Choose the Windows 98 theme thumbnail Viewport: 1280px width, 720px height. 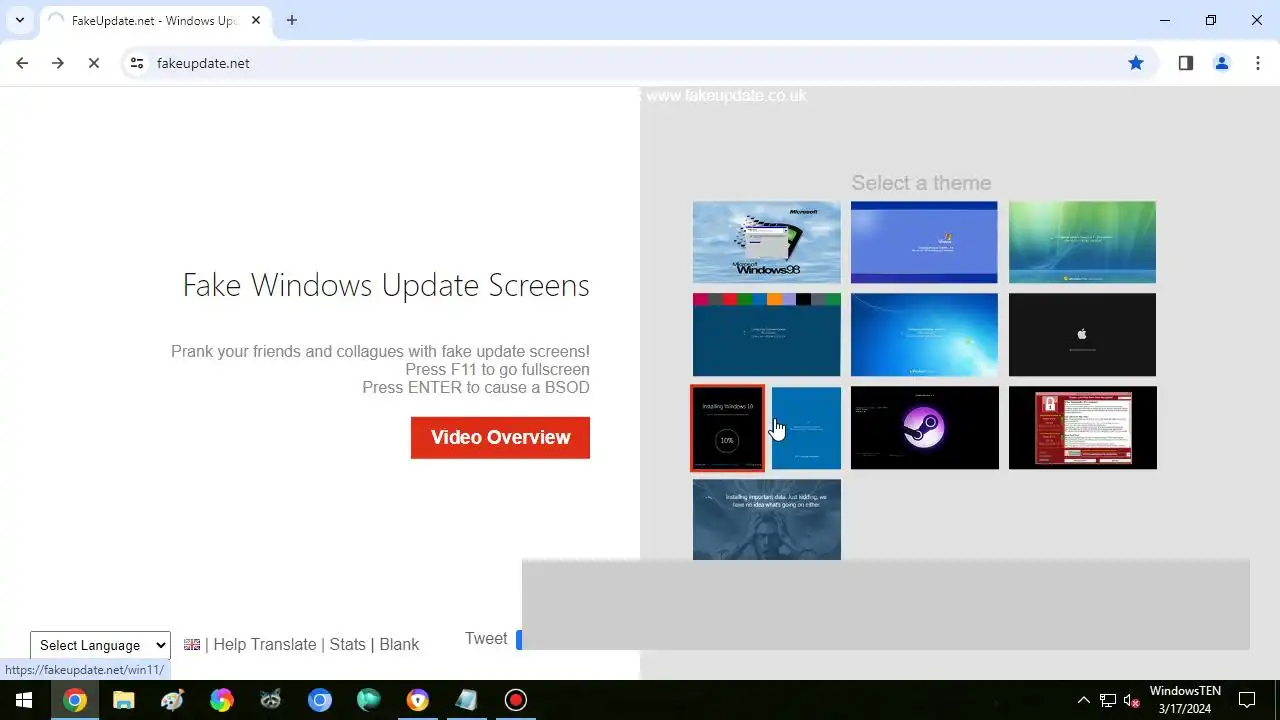pos(767,242)
